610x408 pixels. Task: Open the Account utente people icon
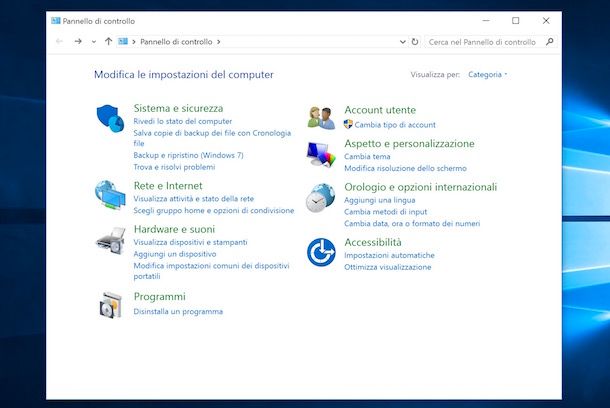click(x=321, y=117)
